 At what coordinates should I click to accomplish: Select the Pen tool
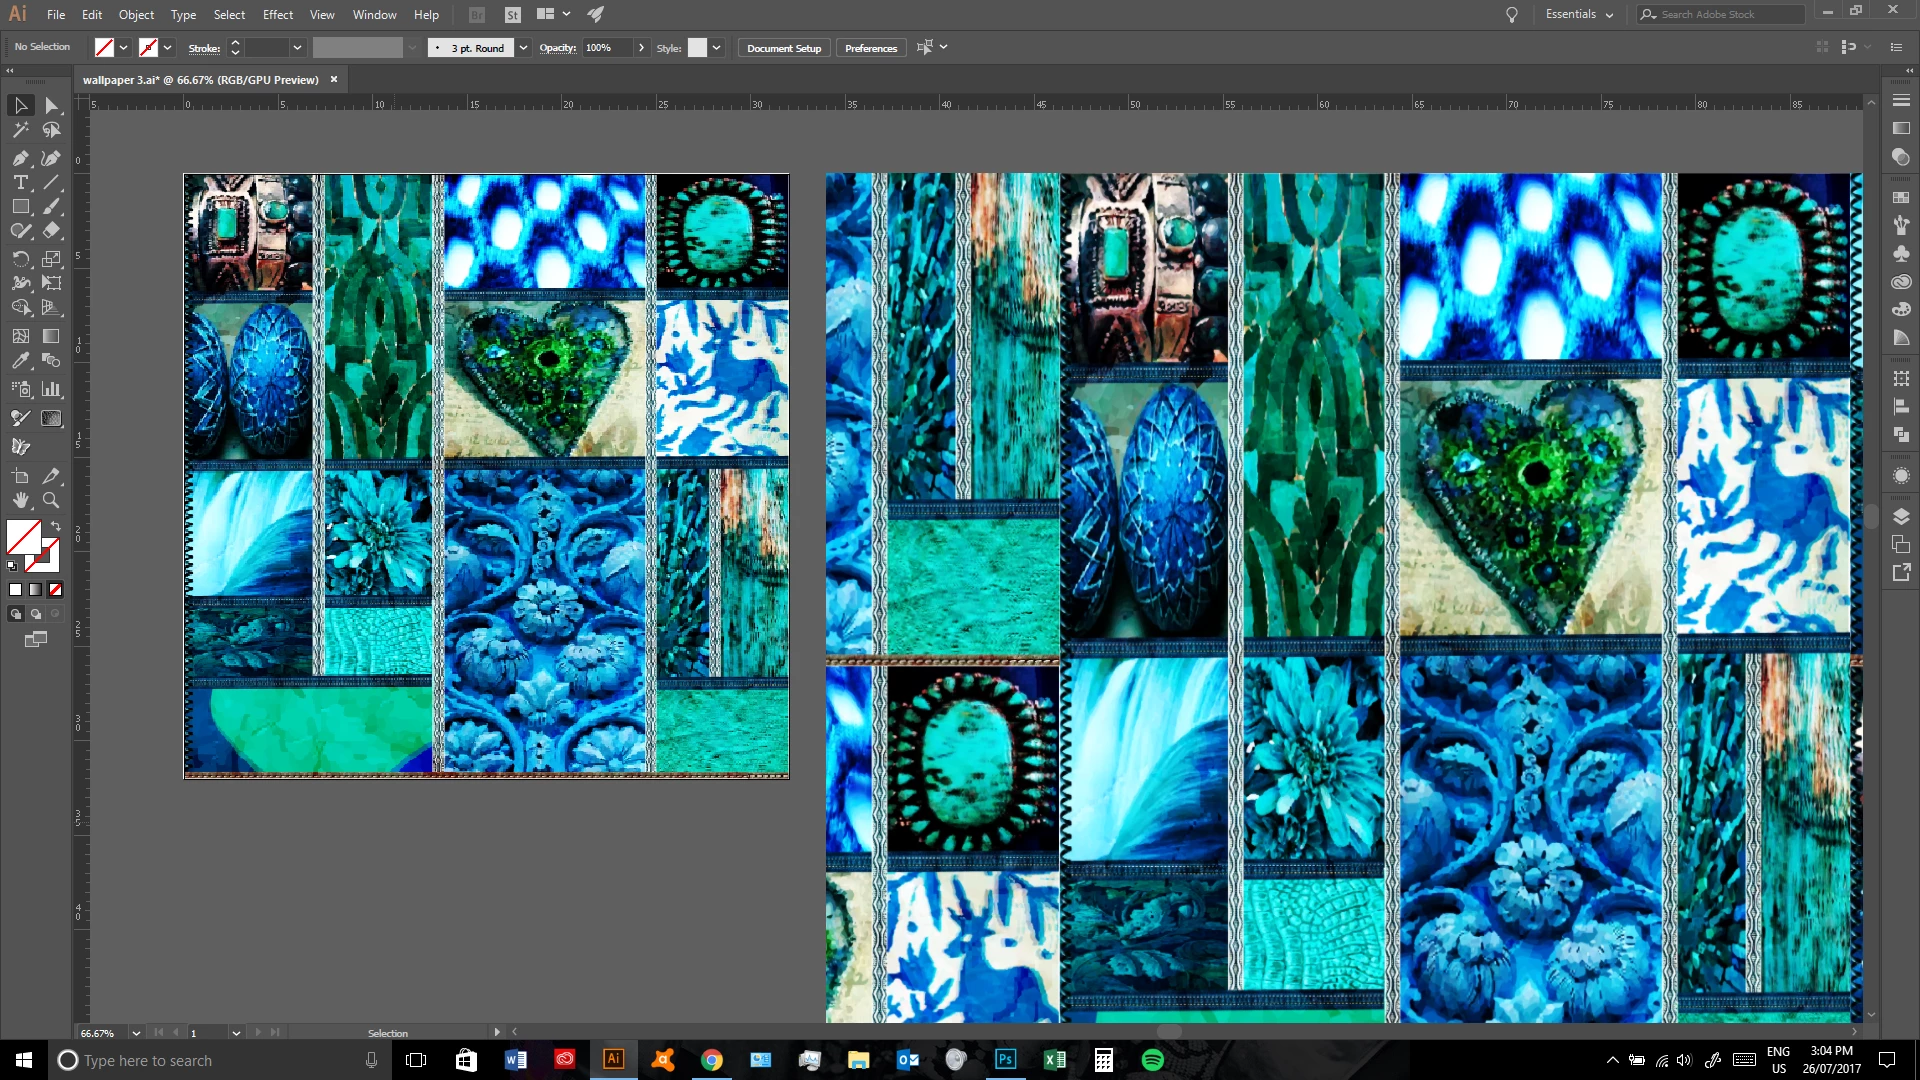coord(20,158)
